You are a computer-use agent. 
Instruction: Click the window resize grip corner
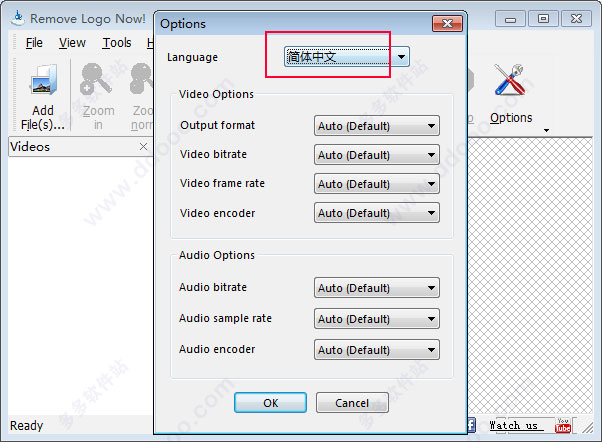coord(587,427)
